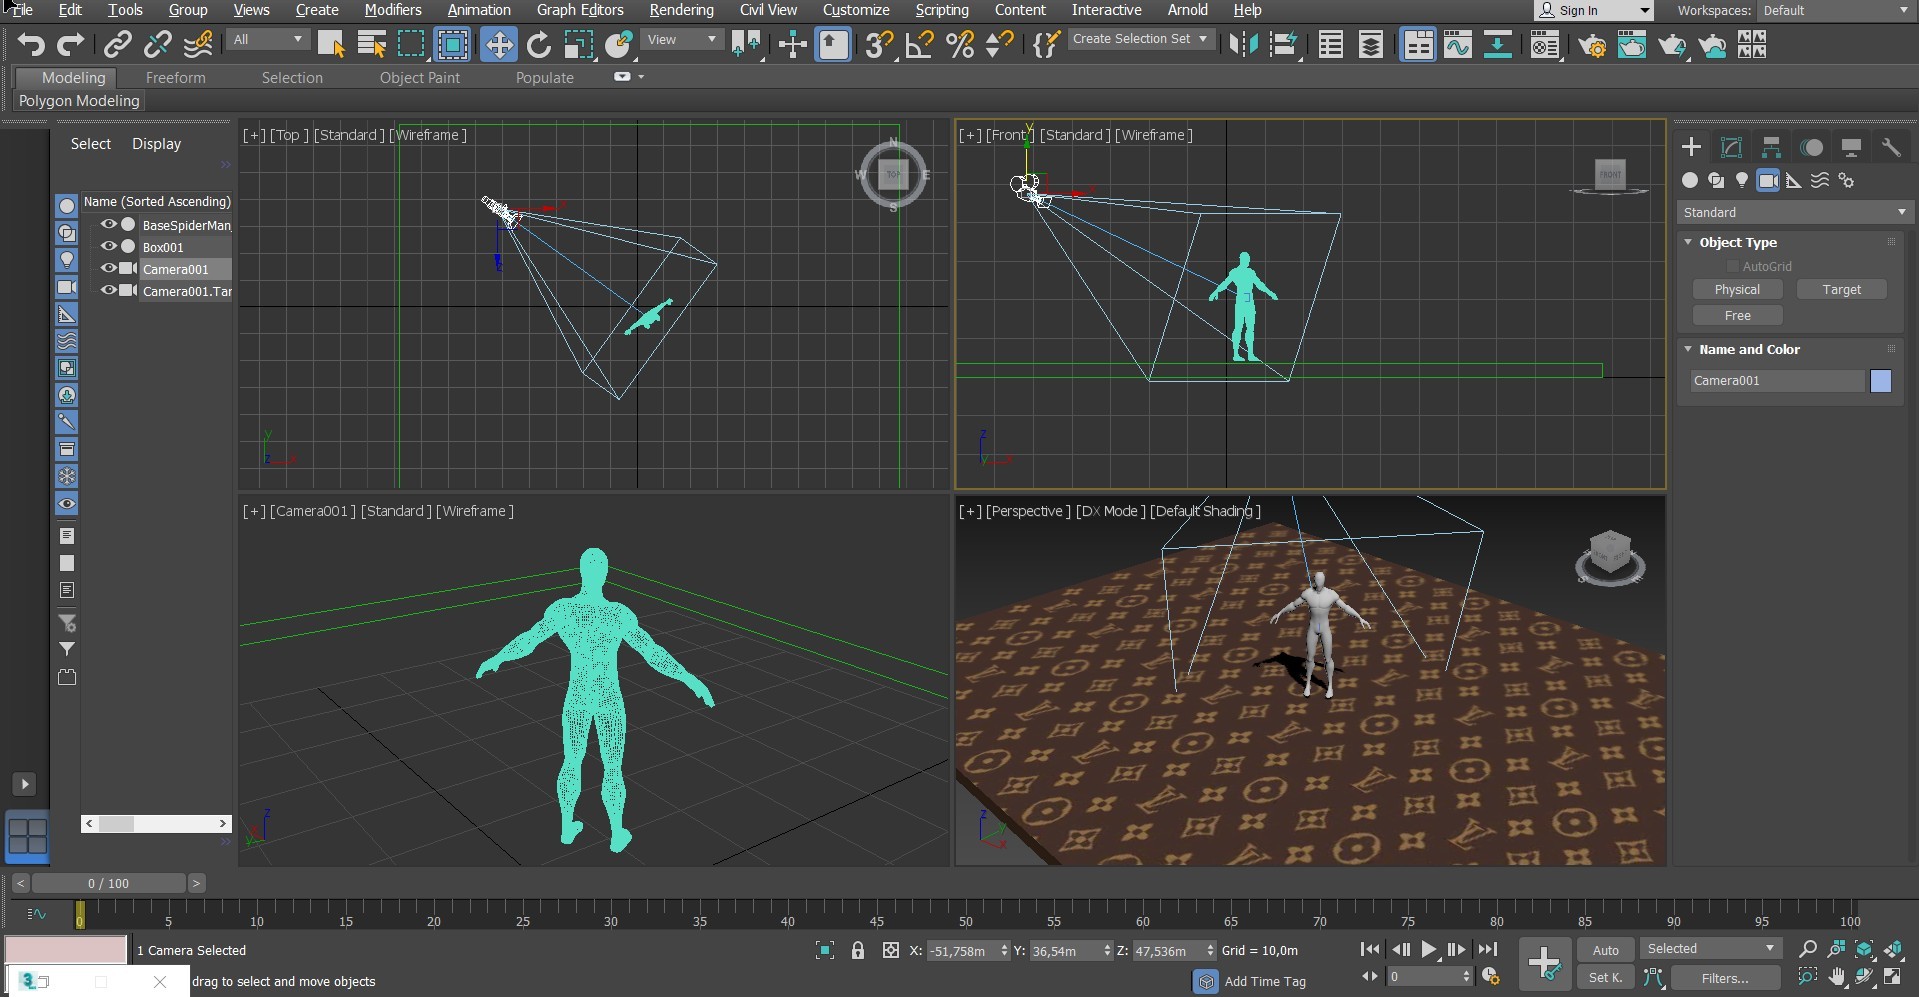The height and width of the screenshot is (997, 1919).
Task: Toggle the selection lock padlock icon
Action: point(857,950)
